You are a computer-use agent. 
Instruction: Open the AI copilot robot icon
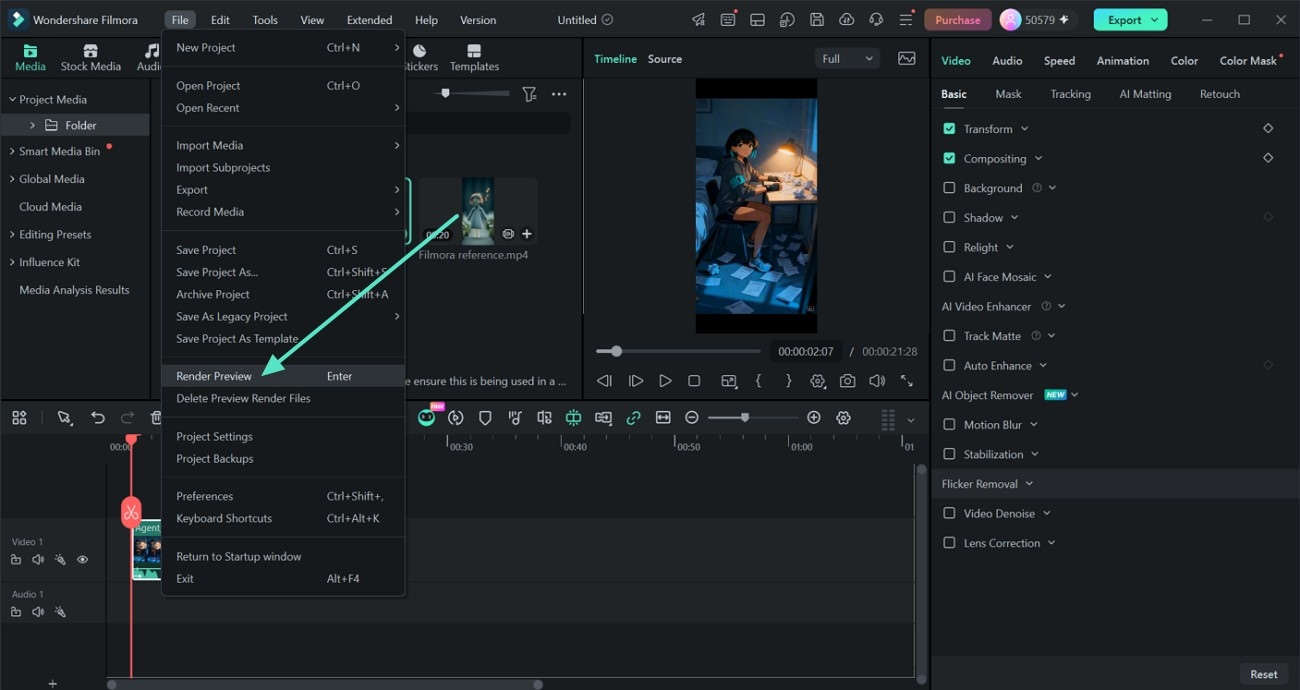(x=427, y=417)
